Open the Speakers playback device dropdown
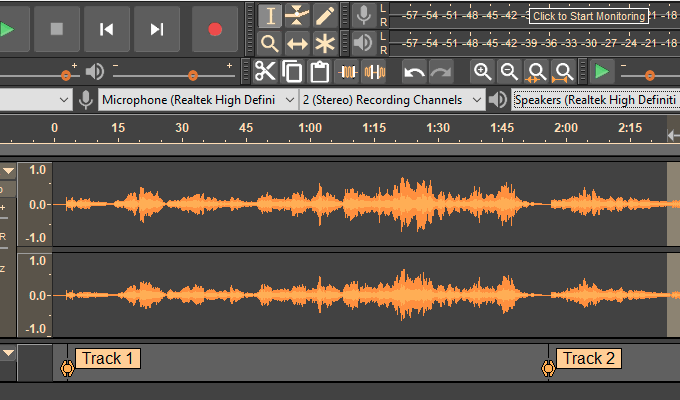The image size is (680, 400). (595, 100)
